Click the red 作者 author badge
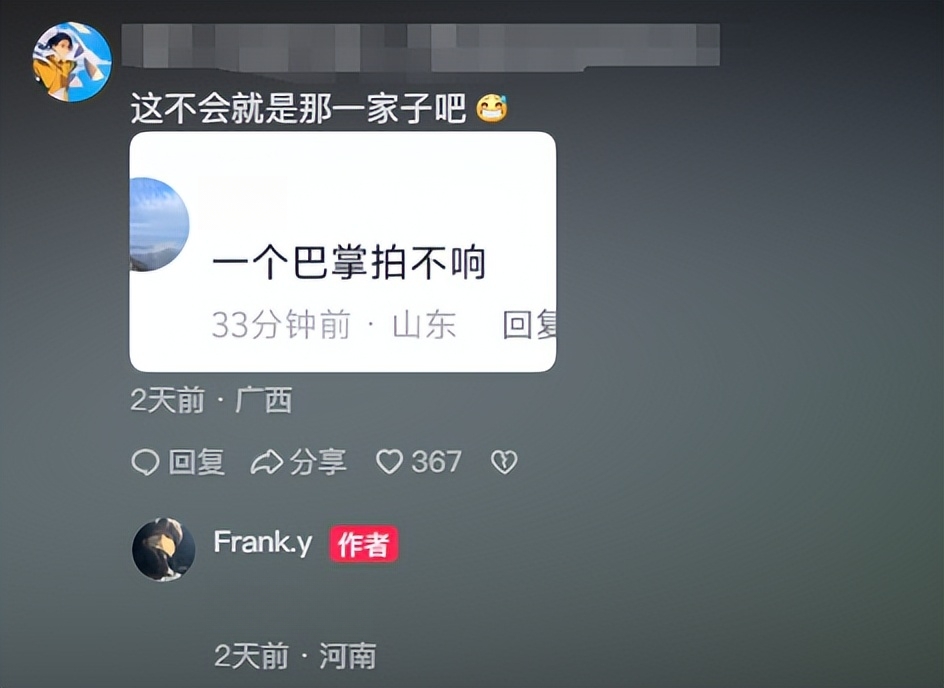Viewport: 944px width, 688px height. [x=364, y=544]
